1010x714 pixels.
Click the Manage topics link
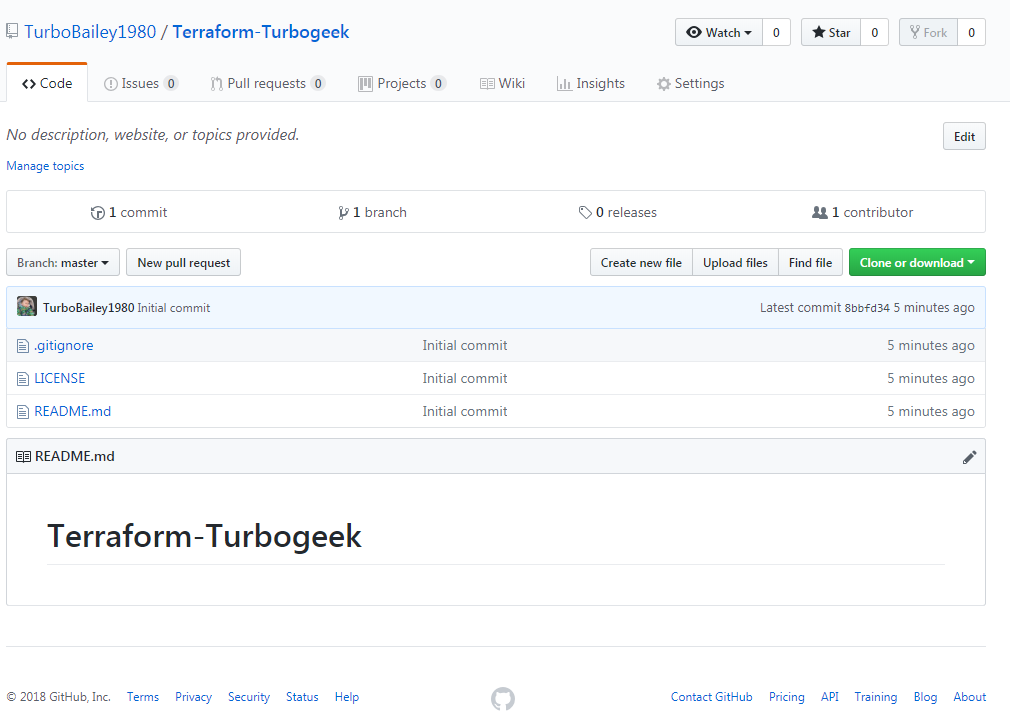pyautogui.click(x=45, y=166)
